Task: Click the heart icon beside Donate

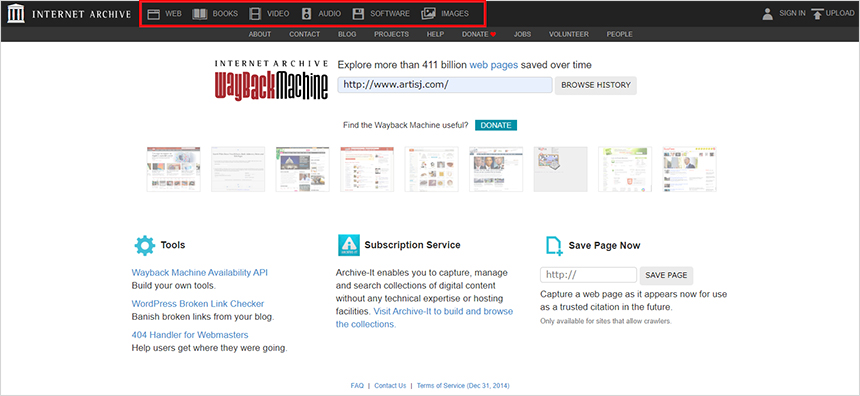Action: 493,35
